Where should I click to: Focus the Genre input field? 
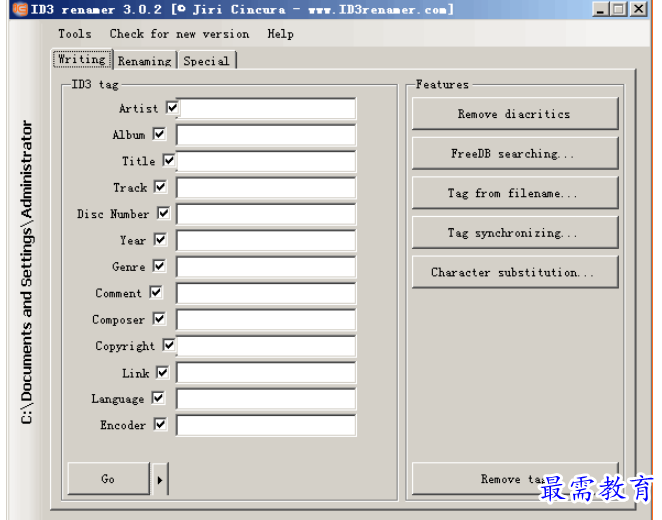pos(266,267)
